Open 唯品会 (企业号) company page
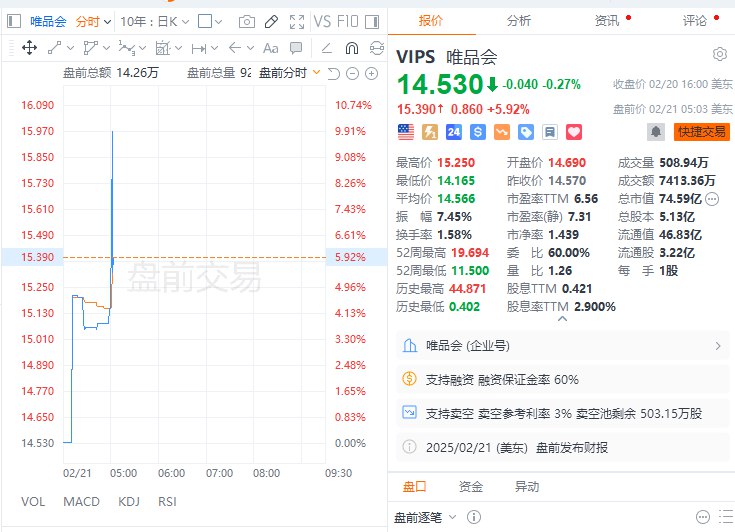This screenshot has height=532, width=735. (x=562, y=346)
